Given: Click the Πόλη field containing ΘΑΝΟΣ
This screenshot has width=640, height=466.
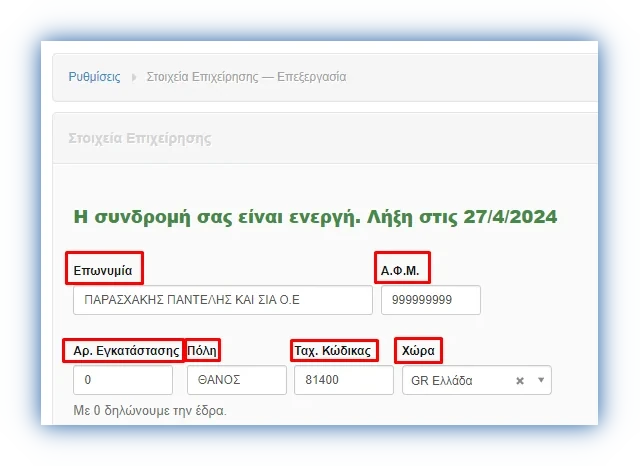Looking at the screenshot, I should point(237,380).
